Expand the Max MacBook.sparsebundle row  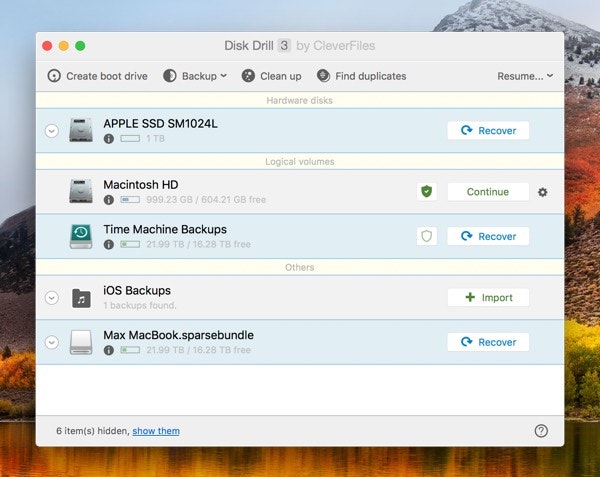point(52,342)
